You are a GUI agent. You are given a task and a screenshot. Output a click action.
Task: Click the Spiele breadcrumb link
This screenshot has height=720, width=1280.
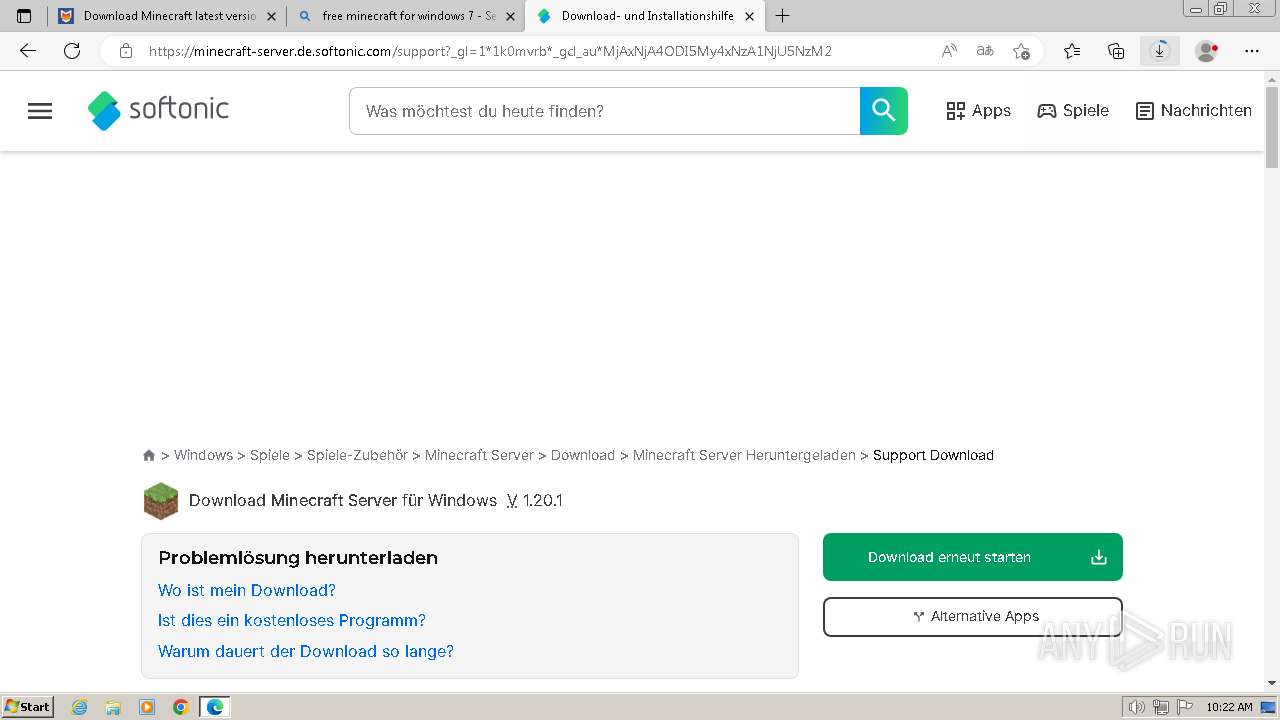click(x=270, y=455)
